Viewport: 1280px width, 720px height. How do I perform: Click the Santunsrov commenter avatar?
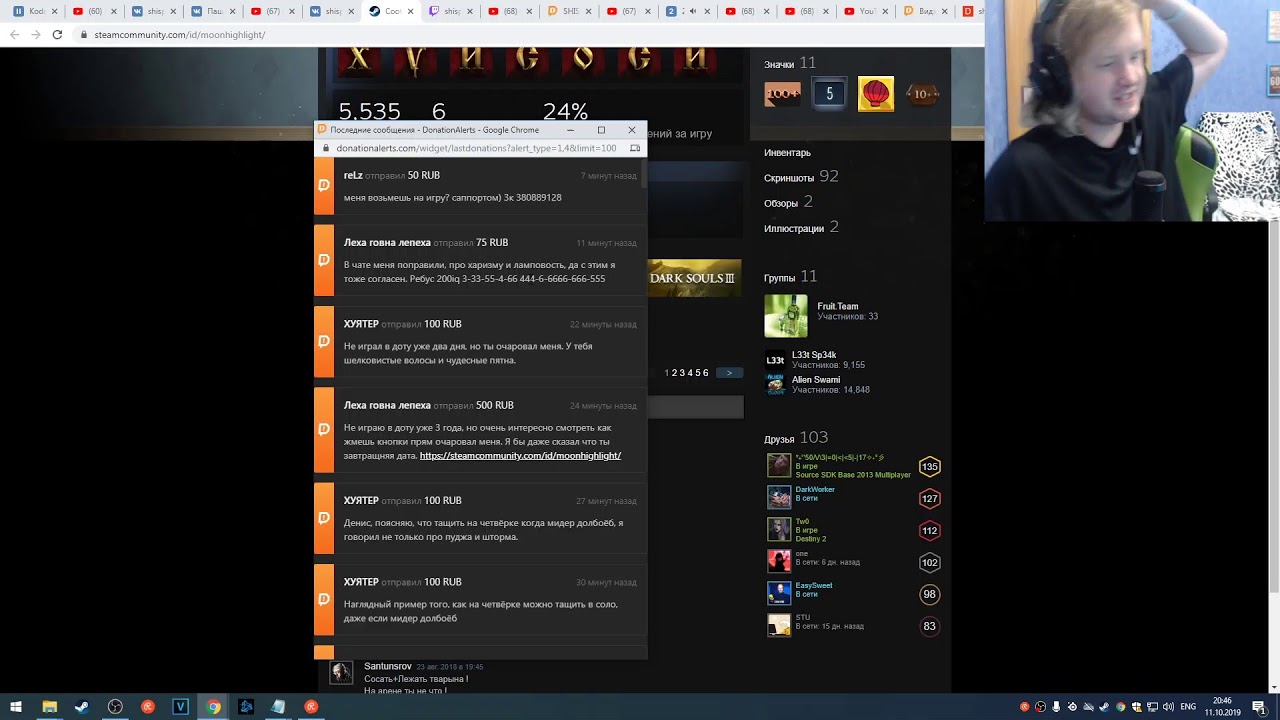342,672
